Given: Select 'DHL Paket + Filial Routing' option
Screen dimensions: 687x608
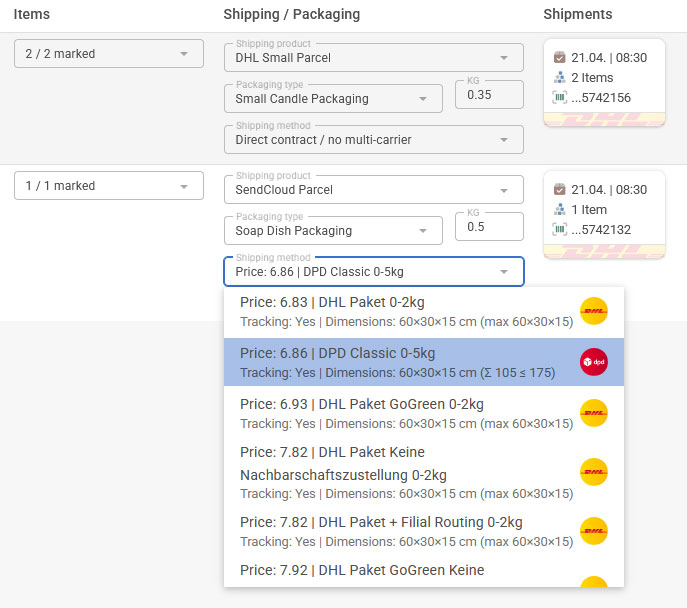Looking at the screenshot, I should [424, 531].
